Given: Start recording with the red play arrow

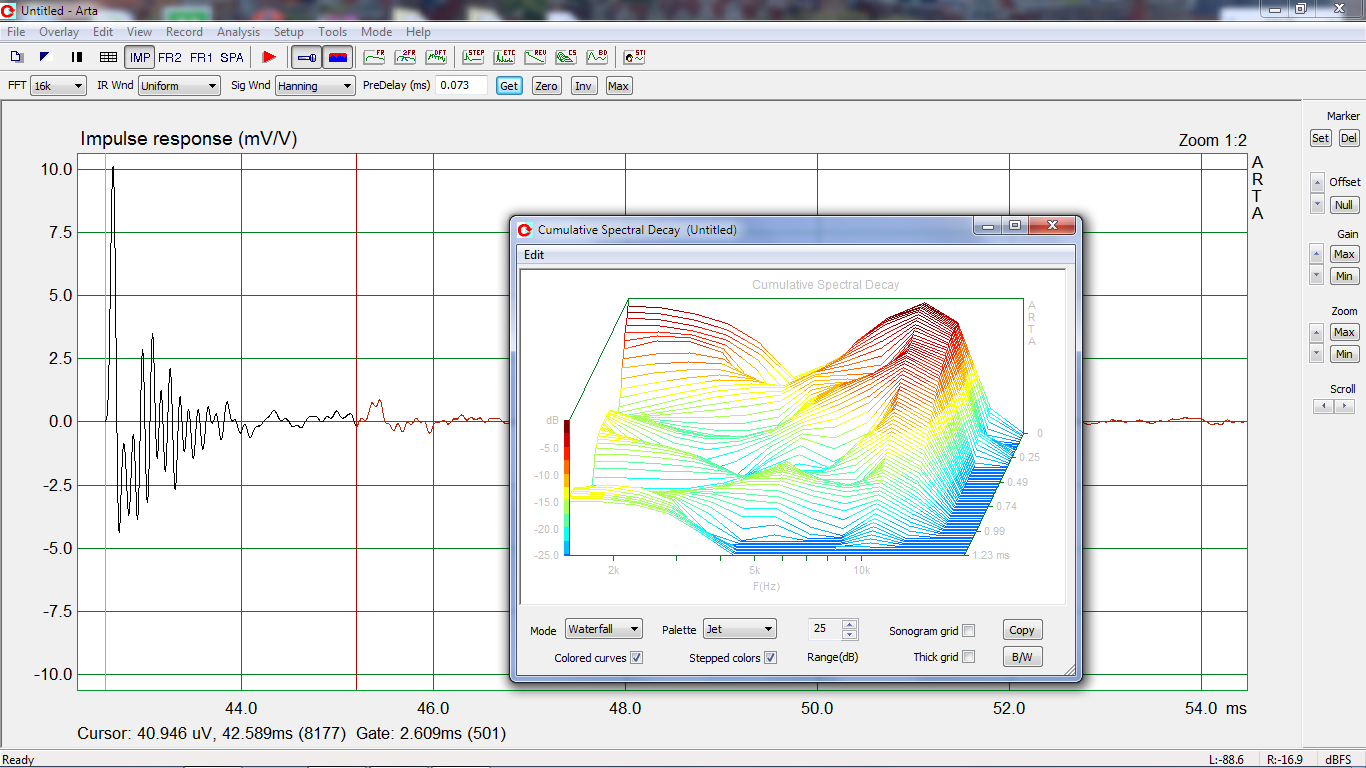Looking at the screenshot, I should coord(268,57).
